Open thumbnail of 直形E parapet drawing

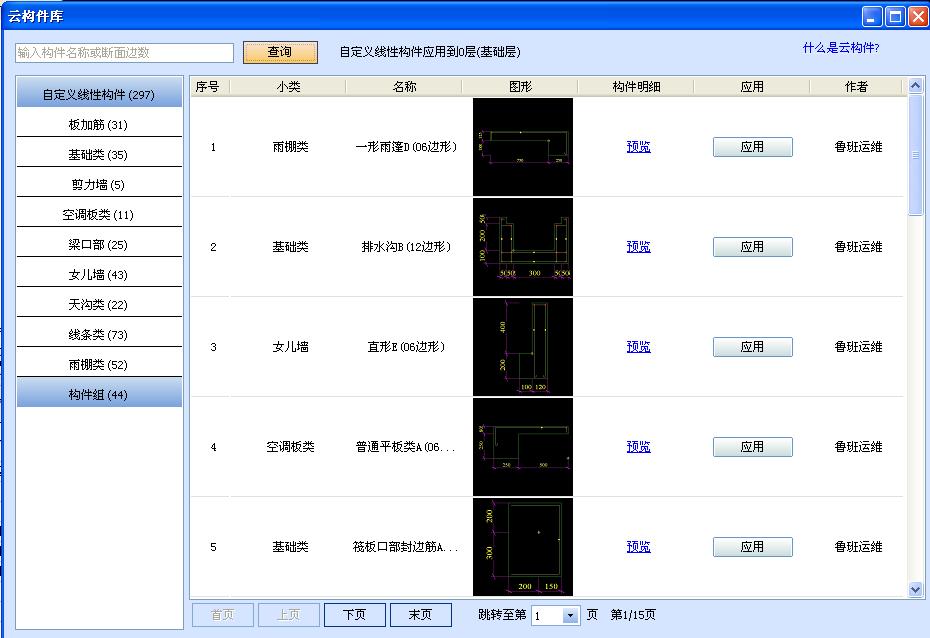point(523,347)
